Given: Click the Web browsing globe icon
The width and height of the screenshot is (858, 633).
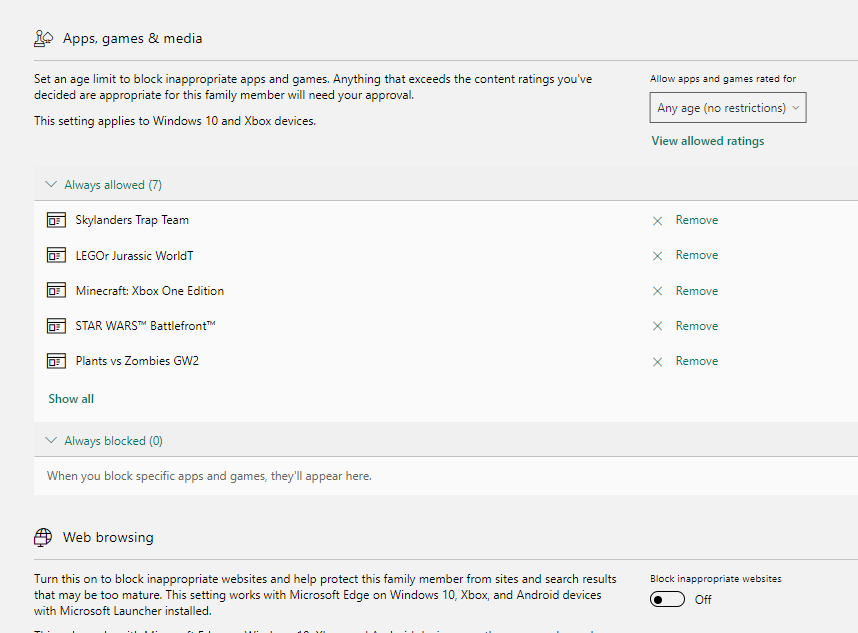Looking at the screenshot, I should [43, 537].
